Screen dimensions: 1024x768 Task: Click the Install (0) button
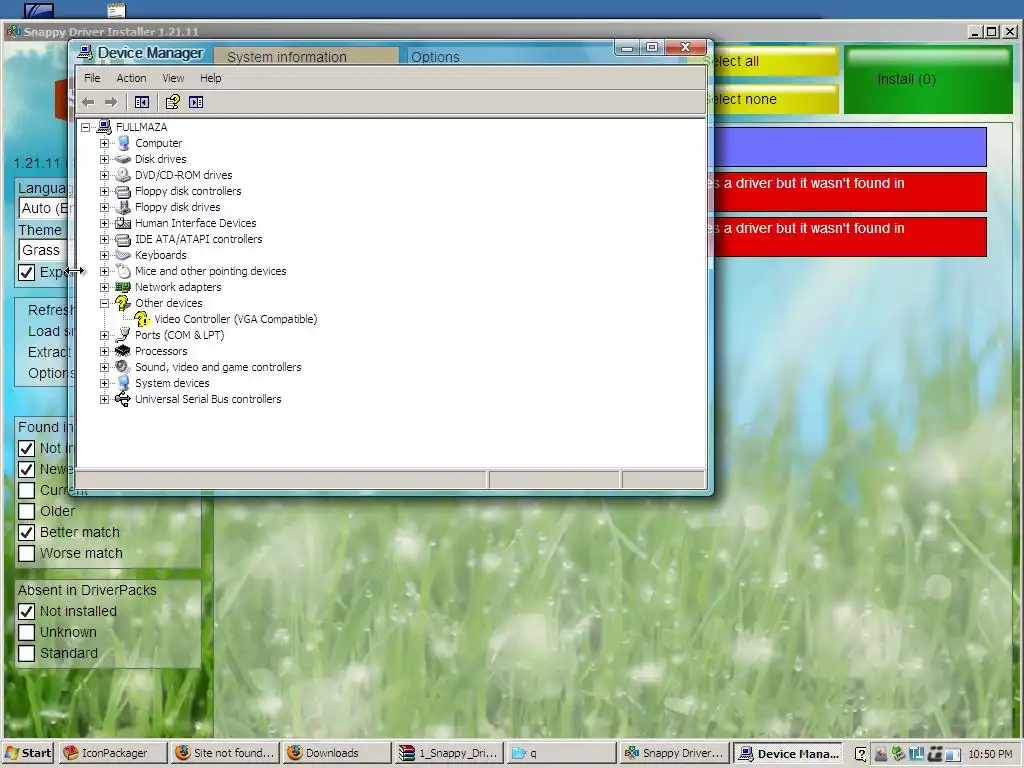[928, 80]
